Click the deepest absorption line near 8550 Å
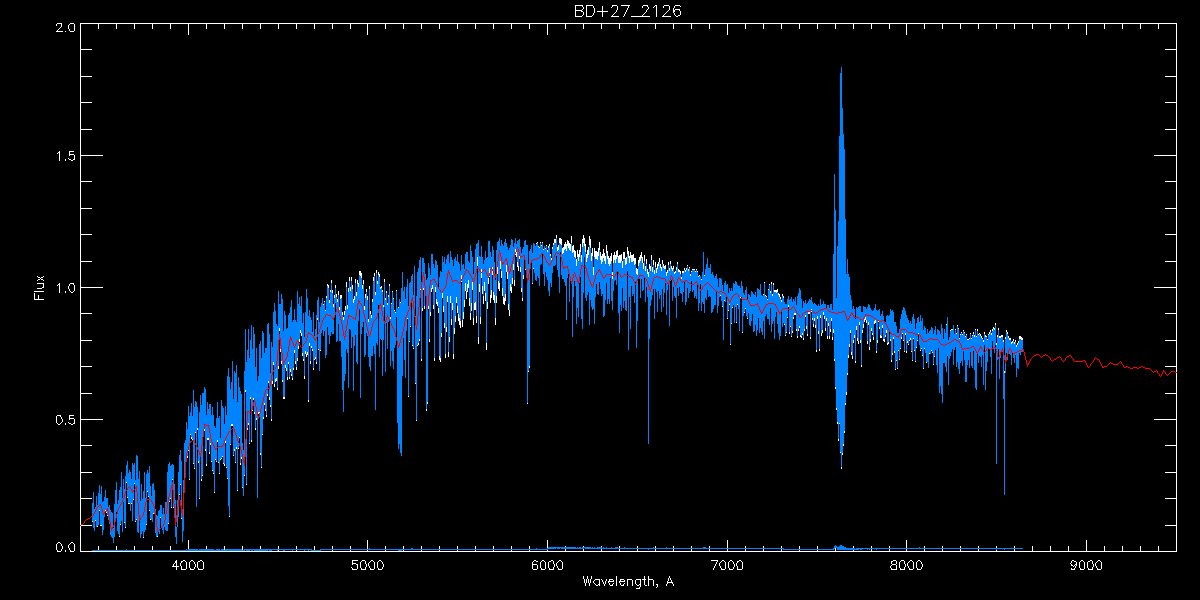 click(1004, 492)
